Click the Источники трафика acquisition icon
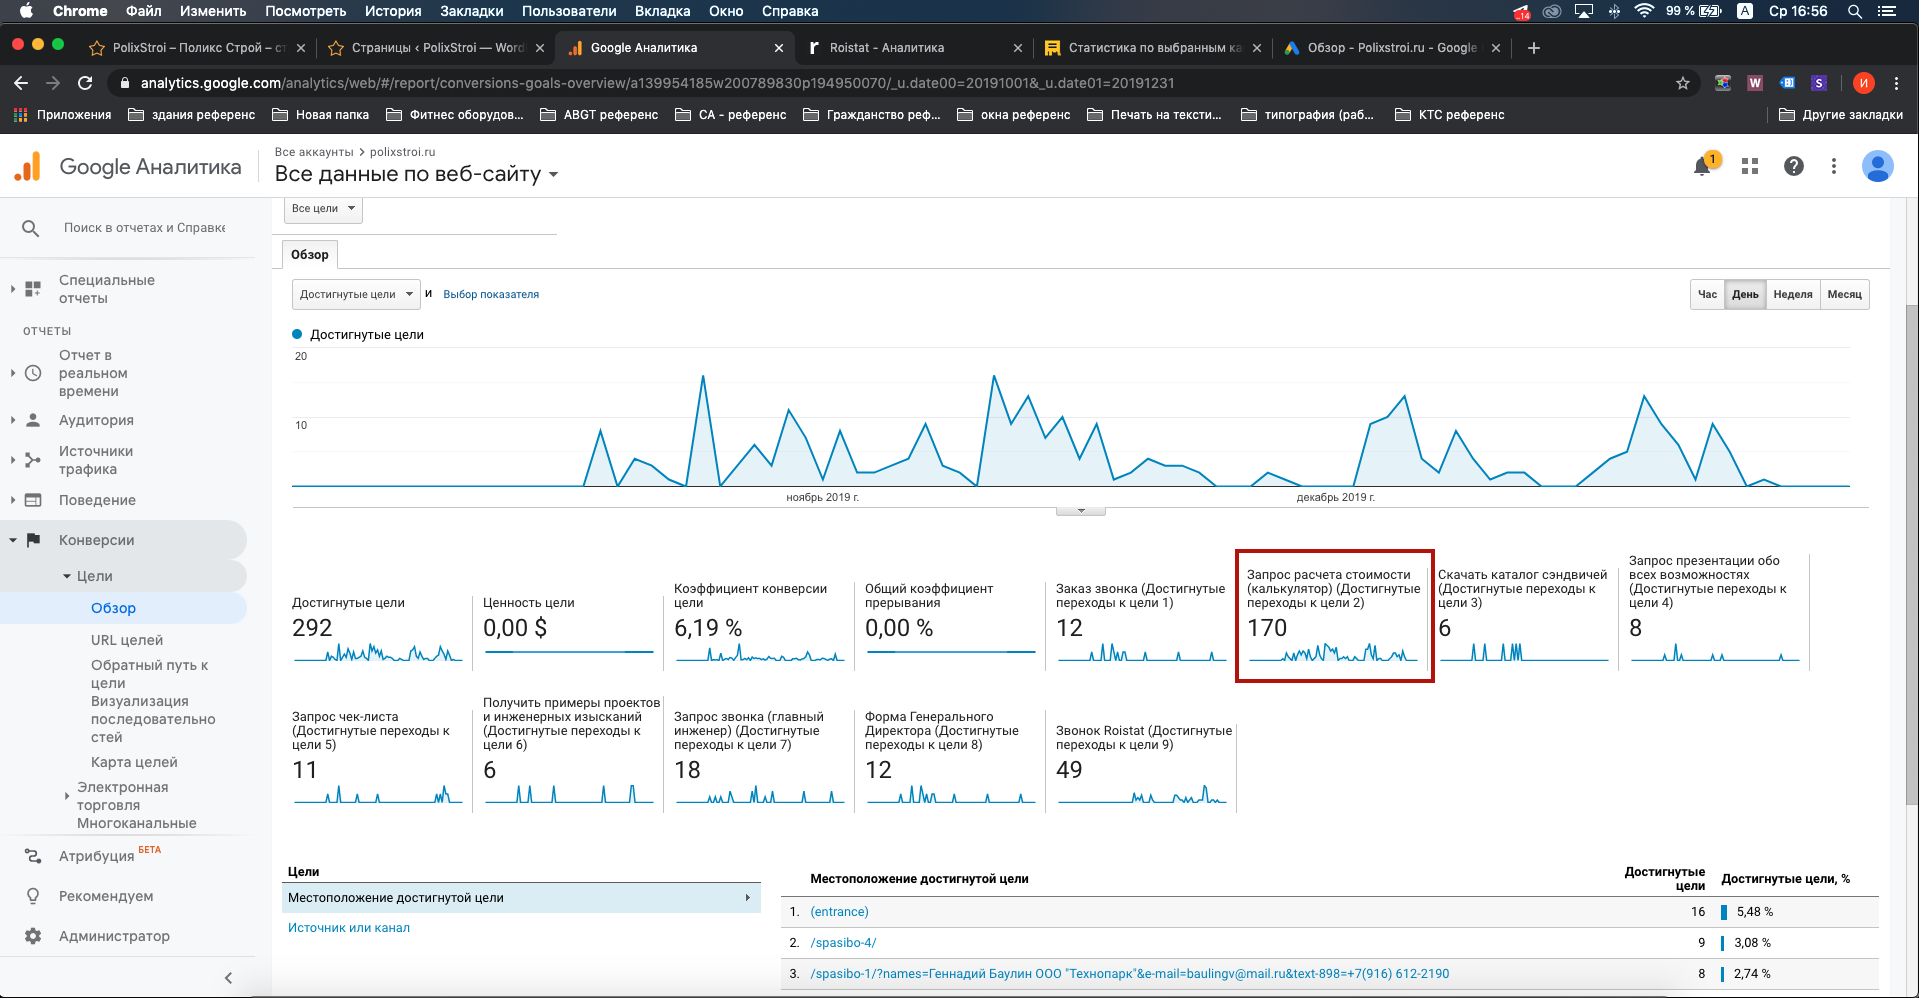 [x=33, y=460]
